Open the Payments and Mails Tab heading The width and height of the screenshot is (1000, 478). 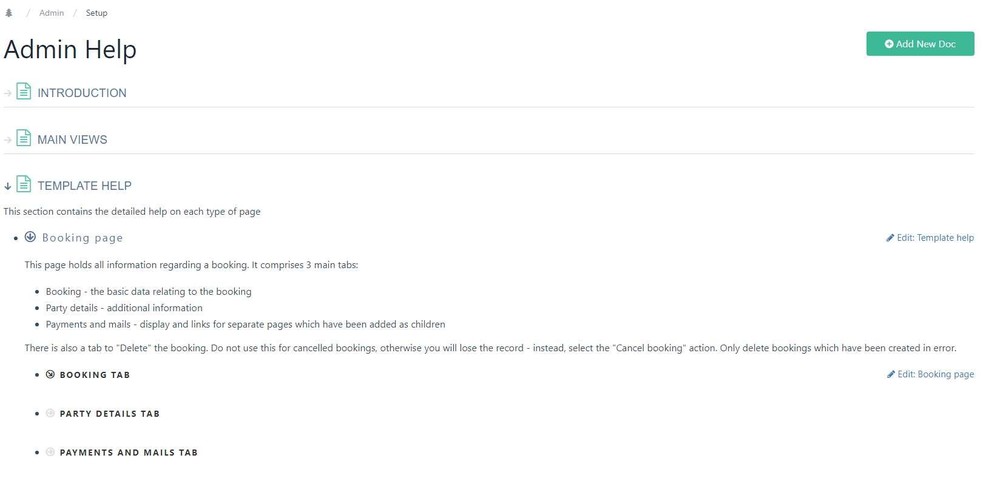point(129,453)
